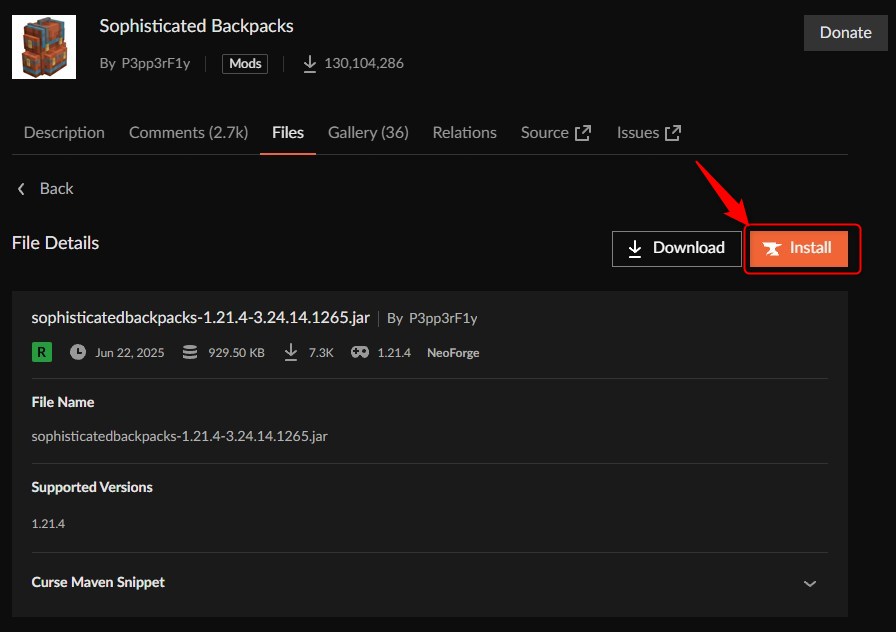This screenshot has width=896, height=632.
Task: Click the File Details heading
Action: coord(55,243)
